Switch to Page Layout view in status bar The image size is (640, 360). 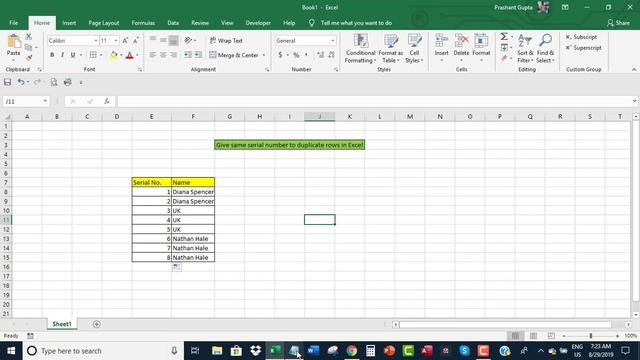(x=533, y=336)
